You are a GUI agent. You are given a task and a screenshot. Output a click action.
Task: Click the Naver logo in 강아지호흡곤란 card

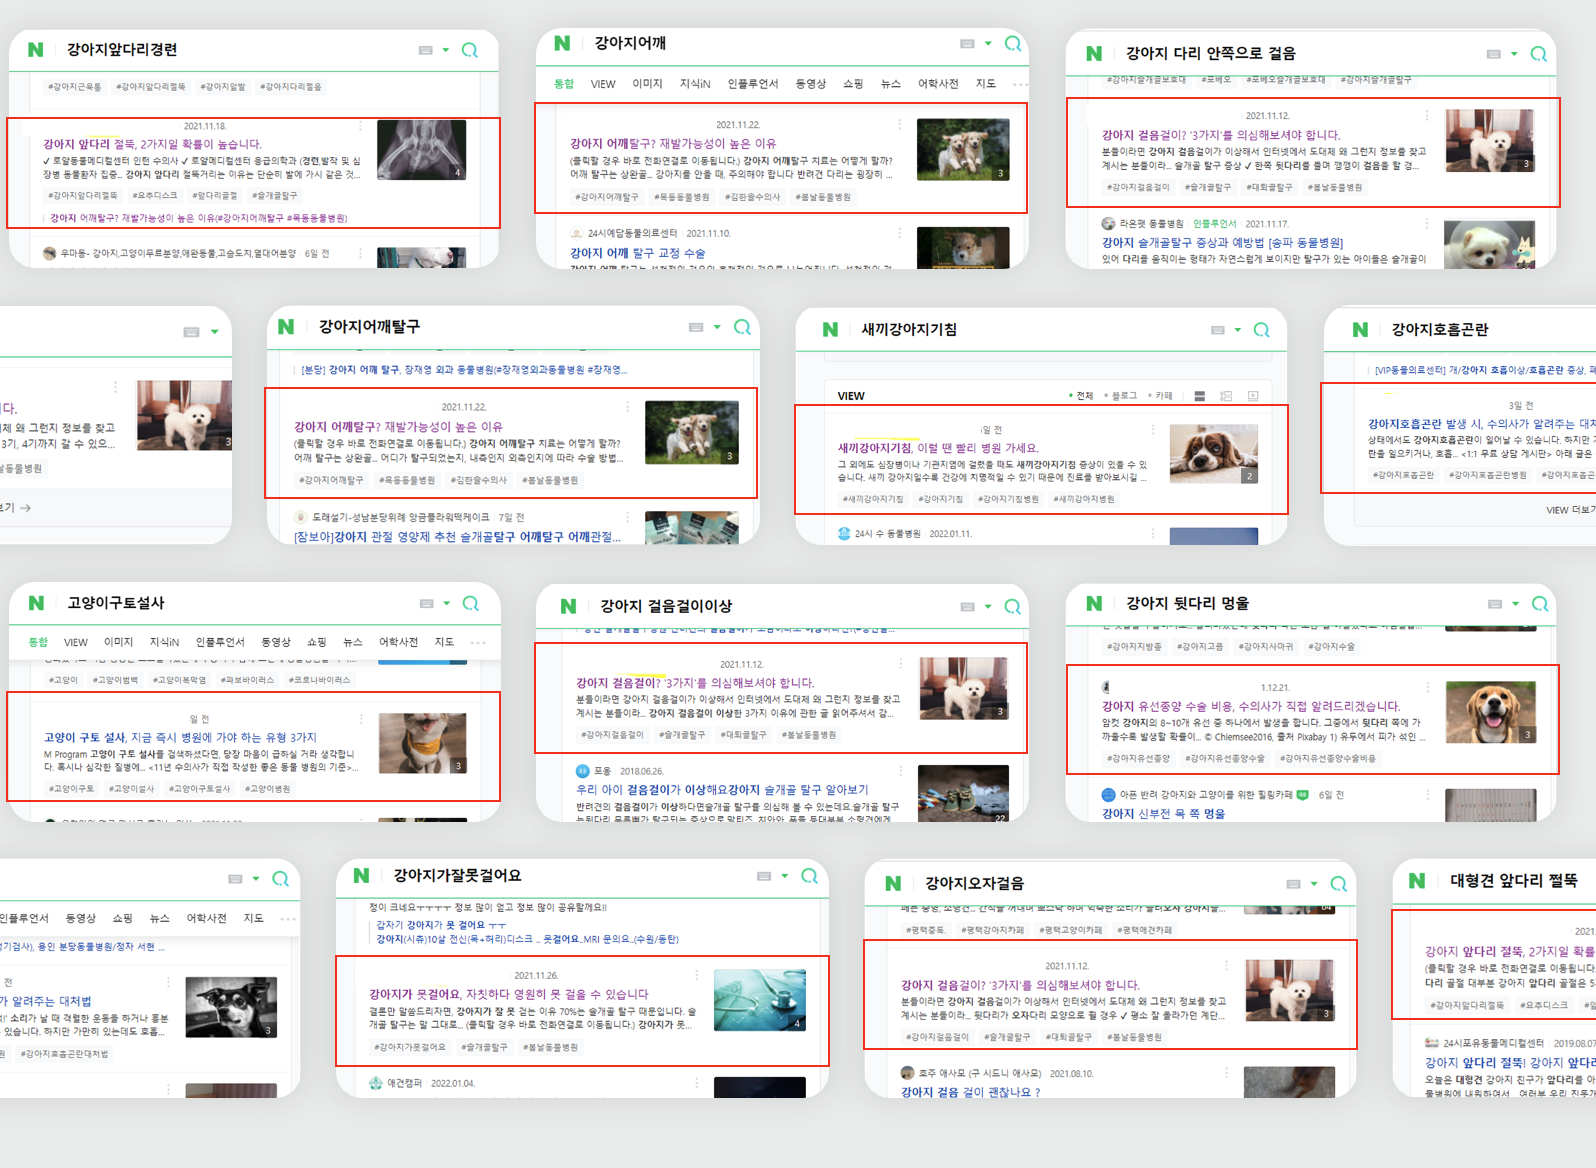coord(1360,330)
